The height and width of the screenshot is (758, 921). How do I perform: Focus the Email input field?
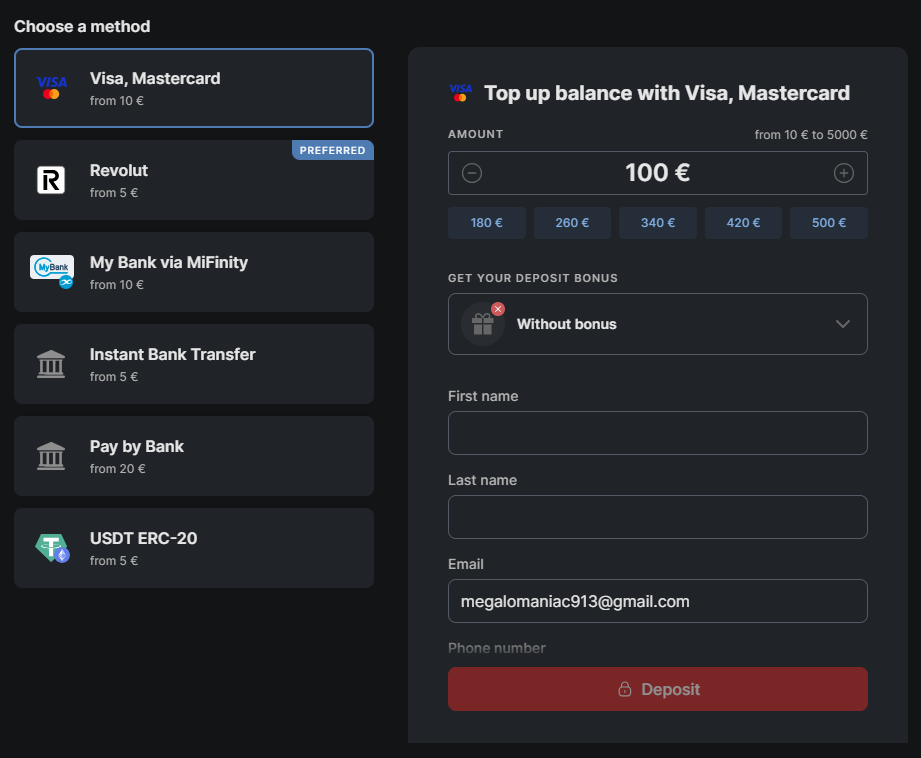click(657, 601)
